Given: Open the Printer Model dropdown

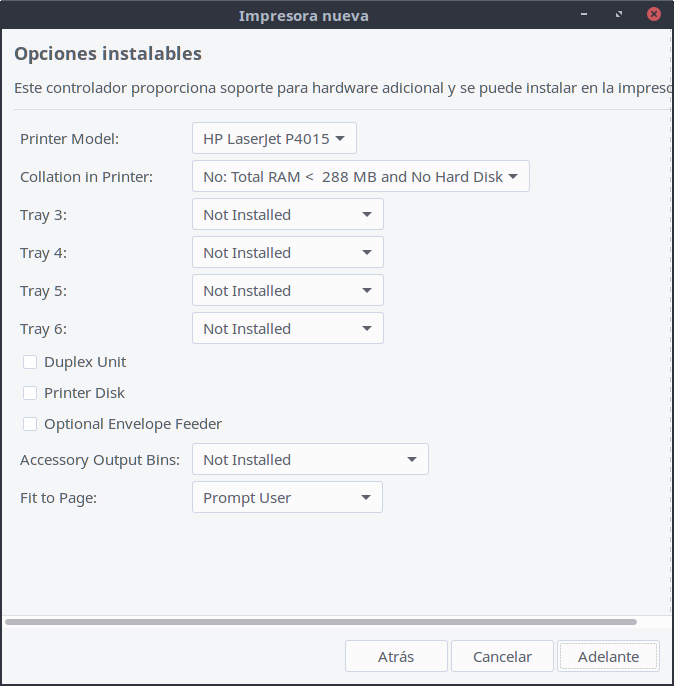Looking at the screenshot, I should tap(274, 139).
